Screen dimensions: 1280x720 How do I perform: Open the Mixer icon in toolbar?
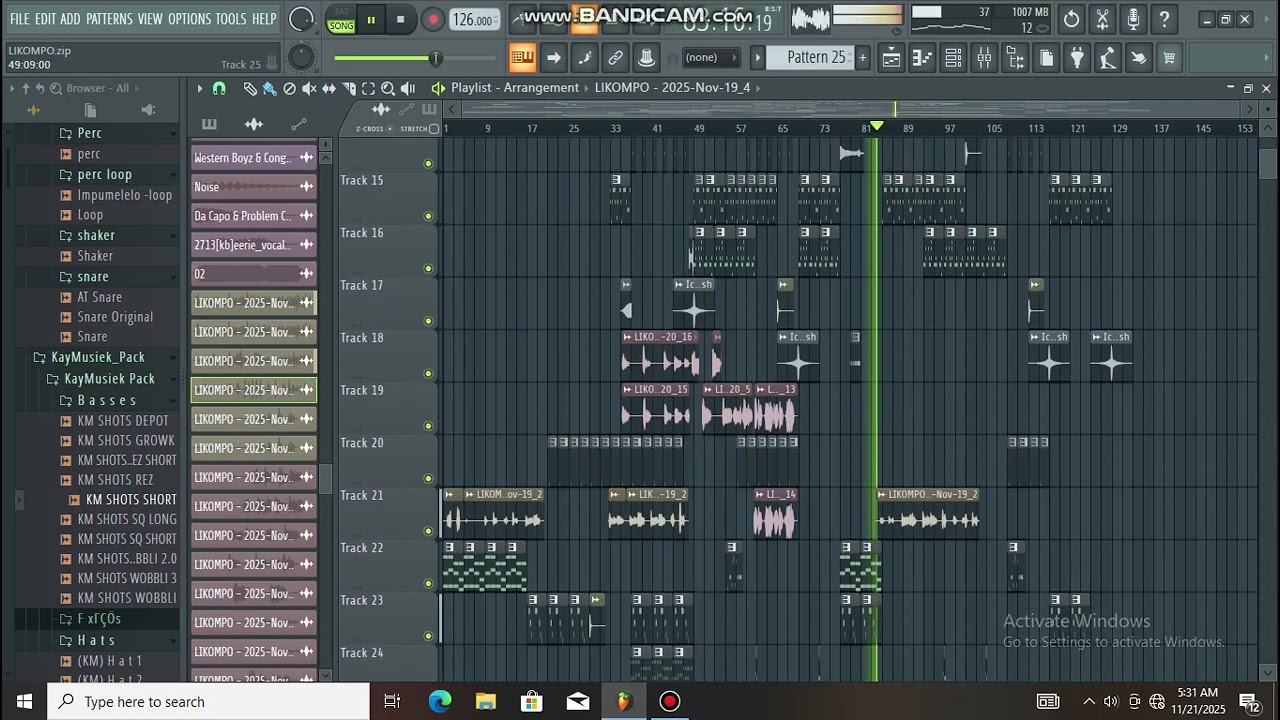coord(984,58)
